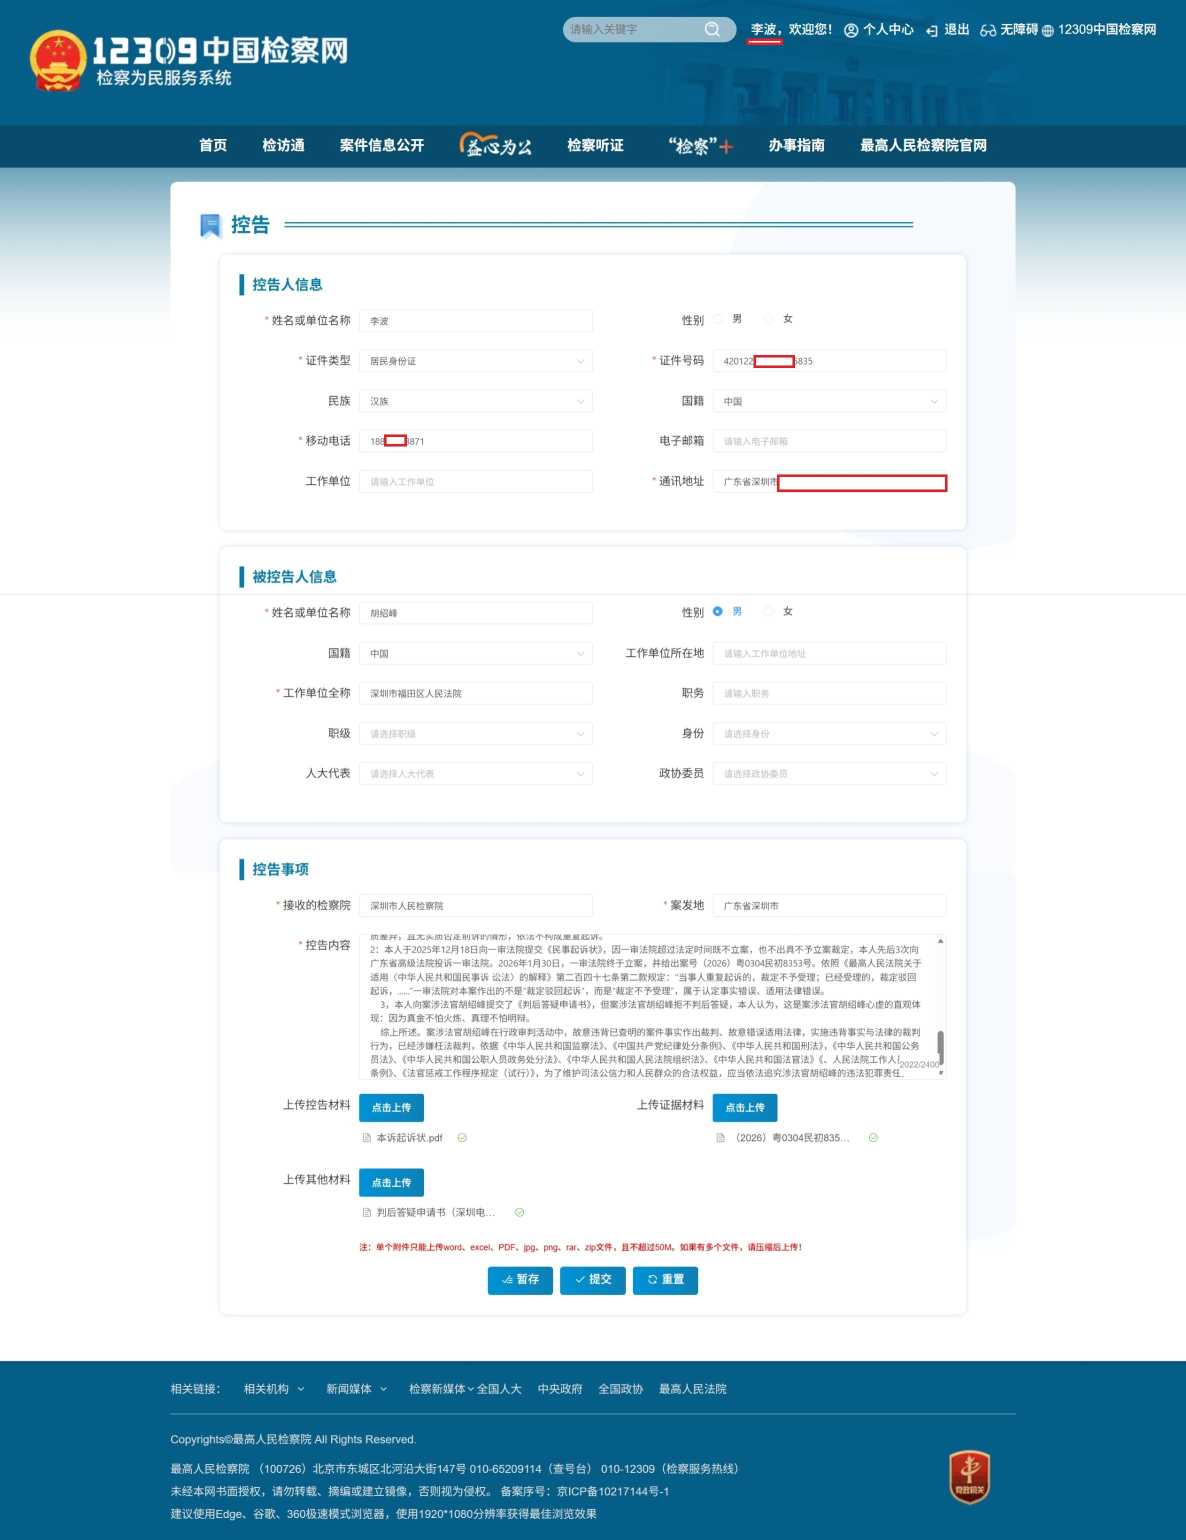The image size is (1186, 1540).
Task: Open the 益心为公 logo link
Action: 496,146
